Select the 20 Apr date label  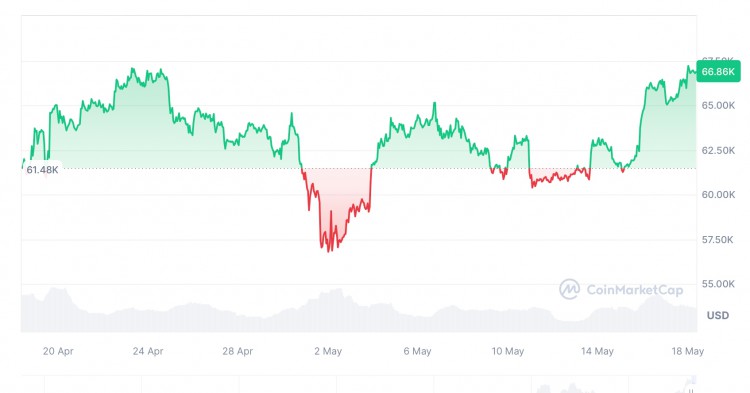click(58, 351)
